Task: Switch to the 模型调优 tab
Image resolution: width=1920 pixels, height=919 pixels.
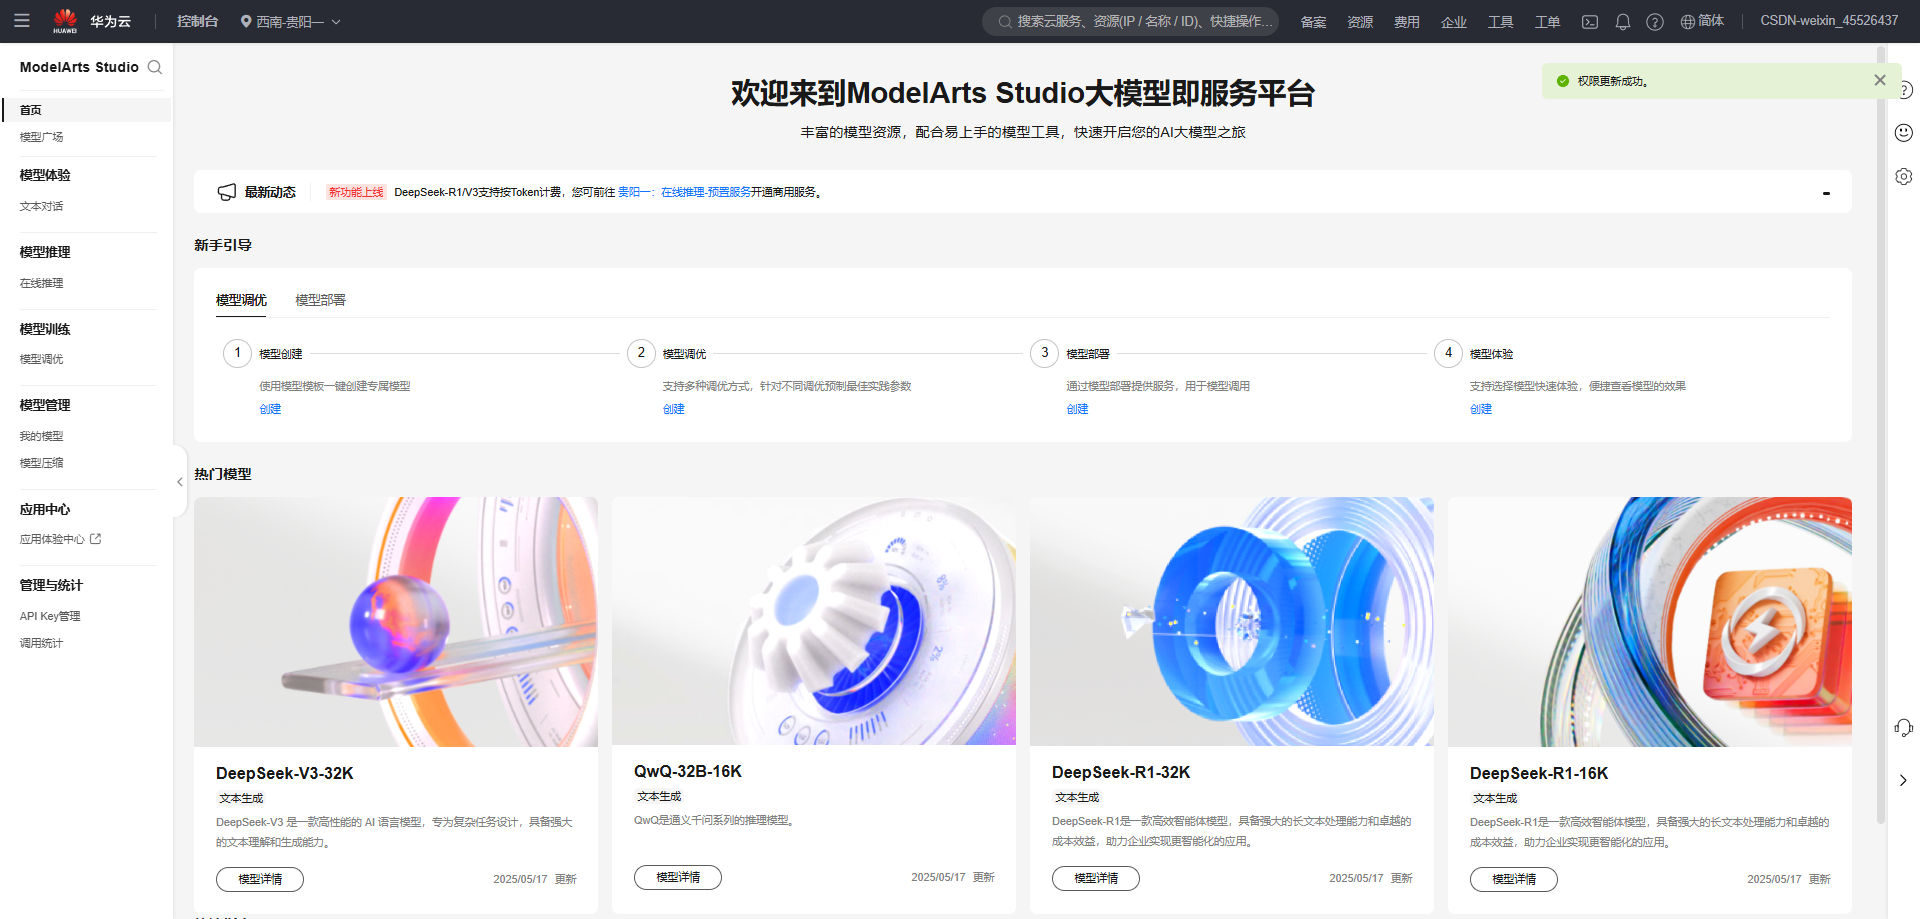Action: tap(241, 300)
